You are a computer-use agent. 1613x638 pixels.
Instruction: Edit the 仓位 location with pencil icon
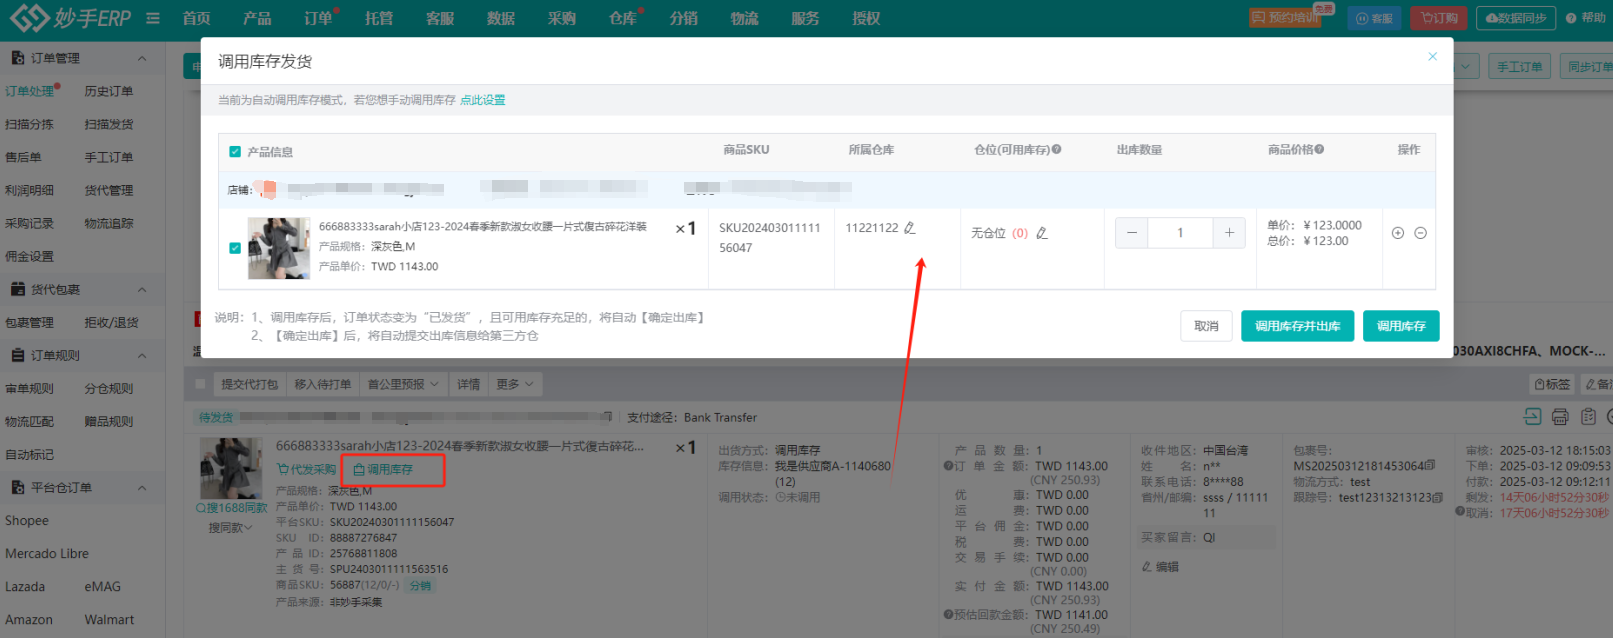(x=1042, y=233)
